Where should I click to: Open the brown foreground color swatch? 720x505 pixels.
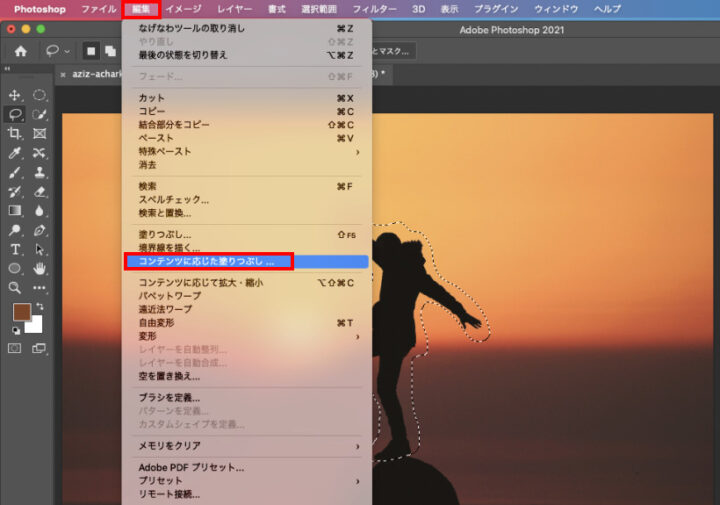point(22,312)
